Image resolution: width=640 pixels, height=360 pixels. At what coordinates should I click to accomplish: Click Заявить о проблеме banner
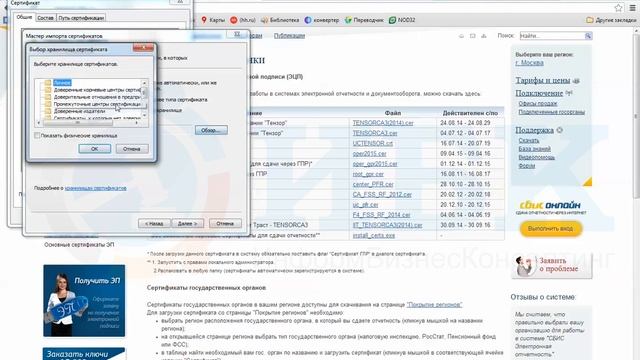tap(551, 265)
